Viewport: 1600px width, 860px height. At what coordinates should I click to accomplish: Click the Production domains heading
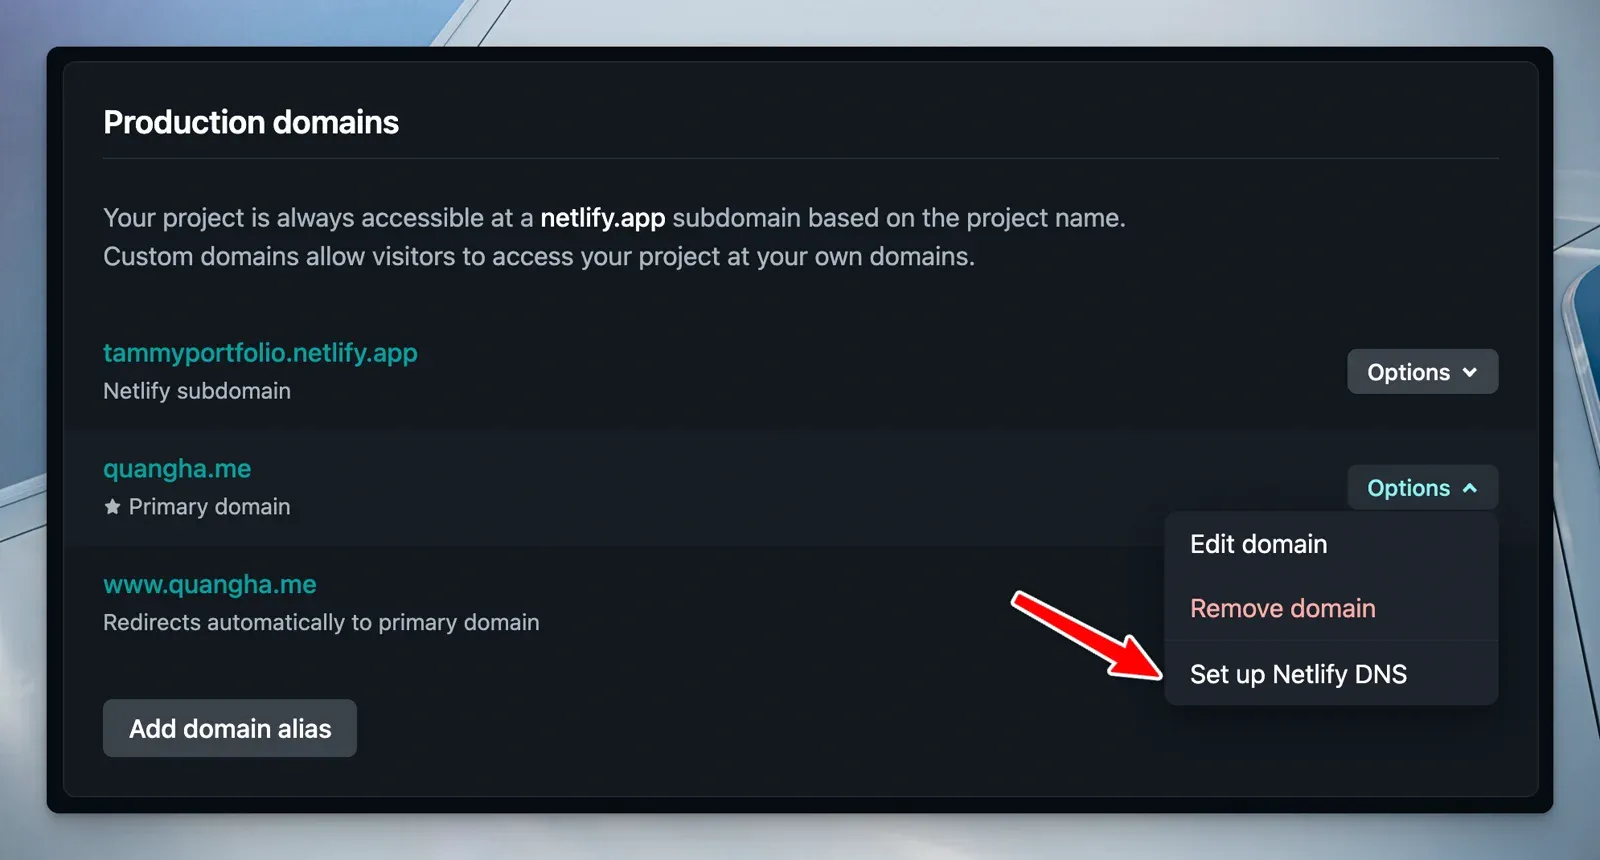click(x=251, y=122)
